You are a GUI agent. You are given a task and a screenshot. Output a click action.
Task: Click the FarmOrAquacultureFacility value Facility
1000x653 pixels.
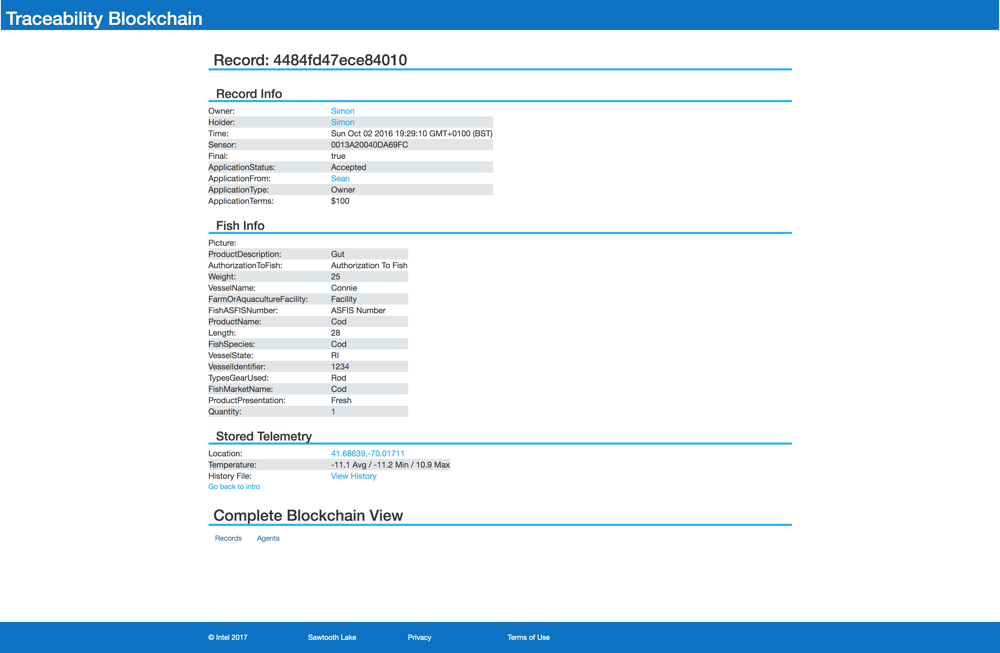tap(344, 299)
